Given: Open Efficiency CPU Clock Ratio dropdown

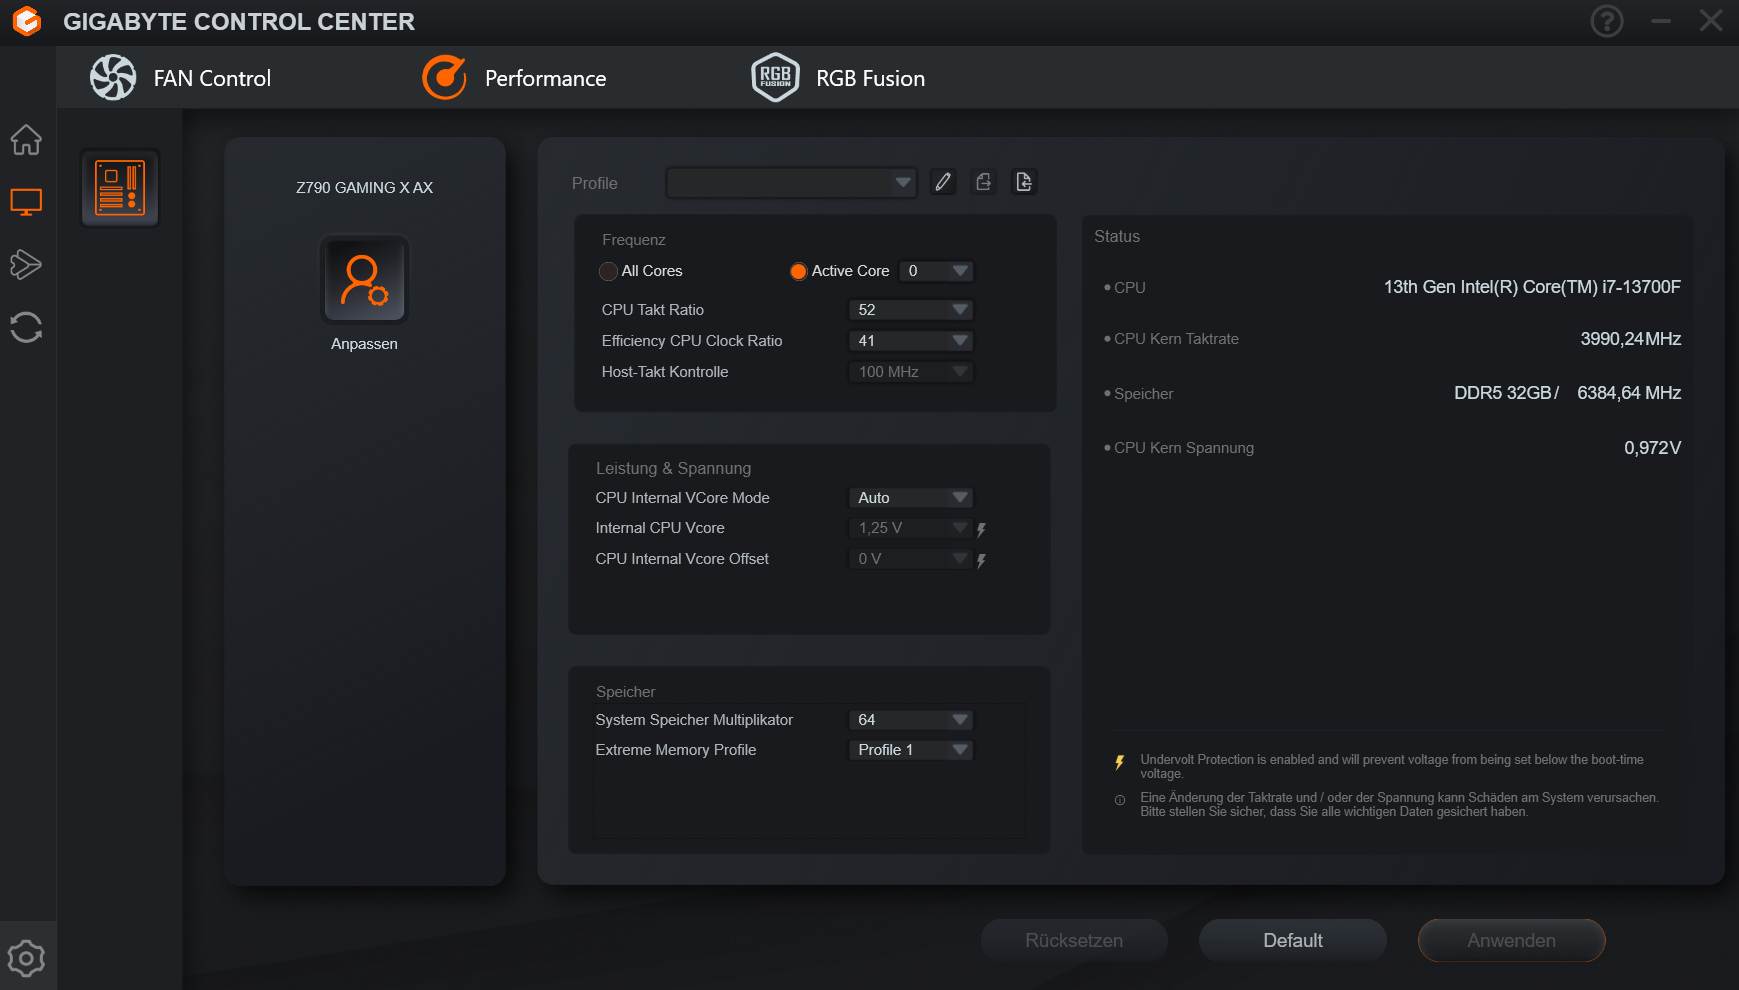Looking at the screenshot, I should tap(911, 341).
